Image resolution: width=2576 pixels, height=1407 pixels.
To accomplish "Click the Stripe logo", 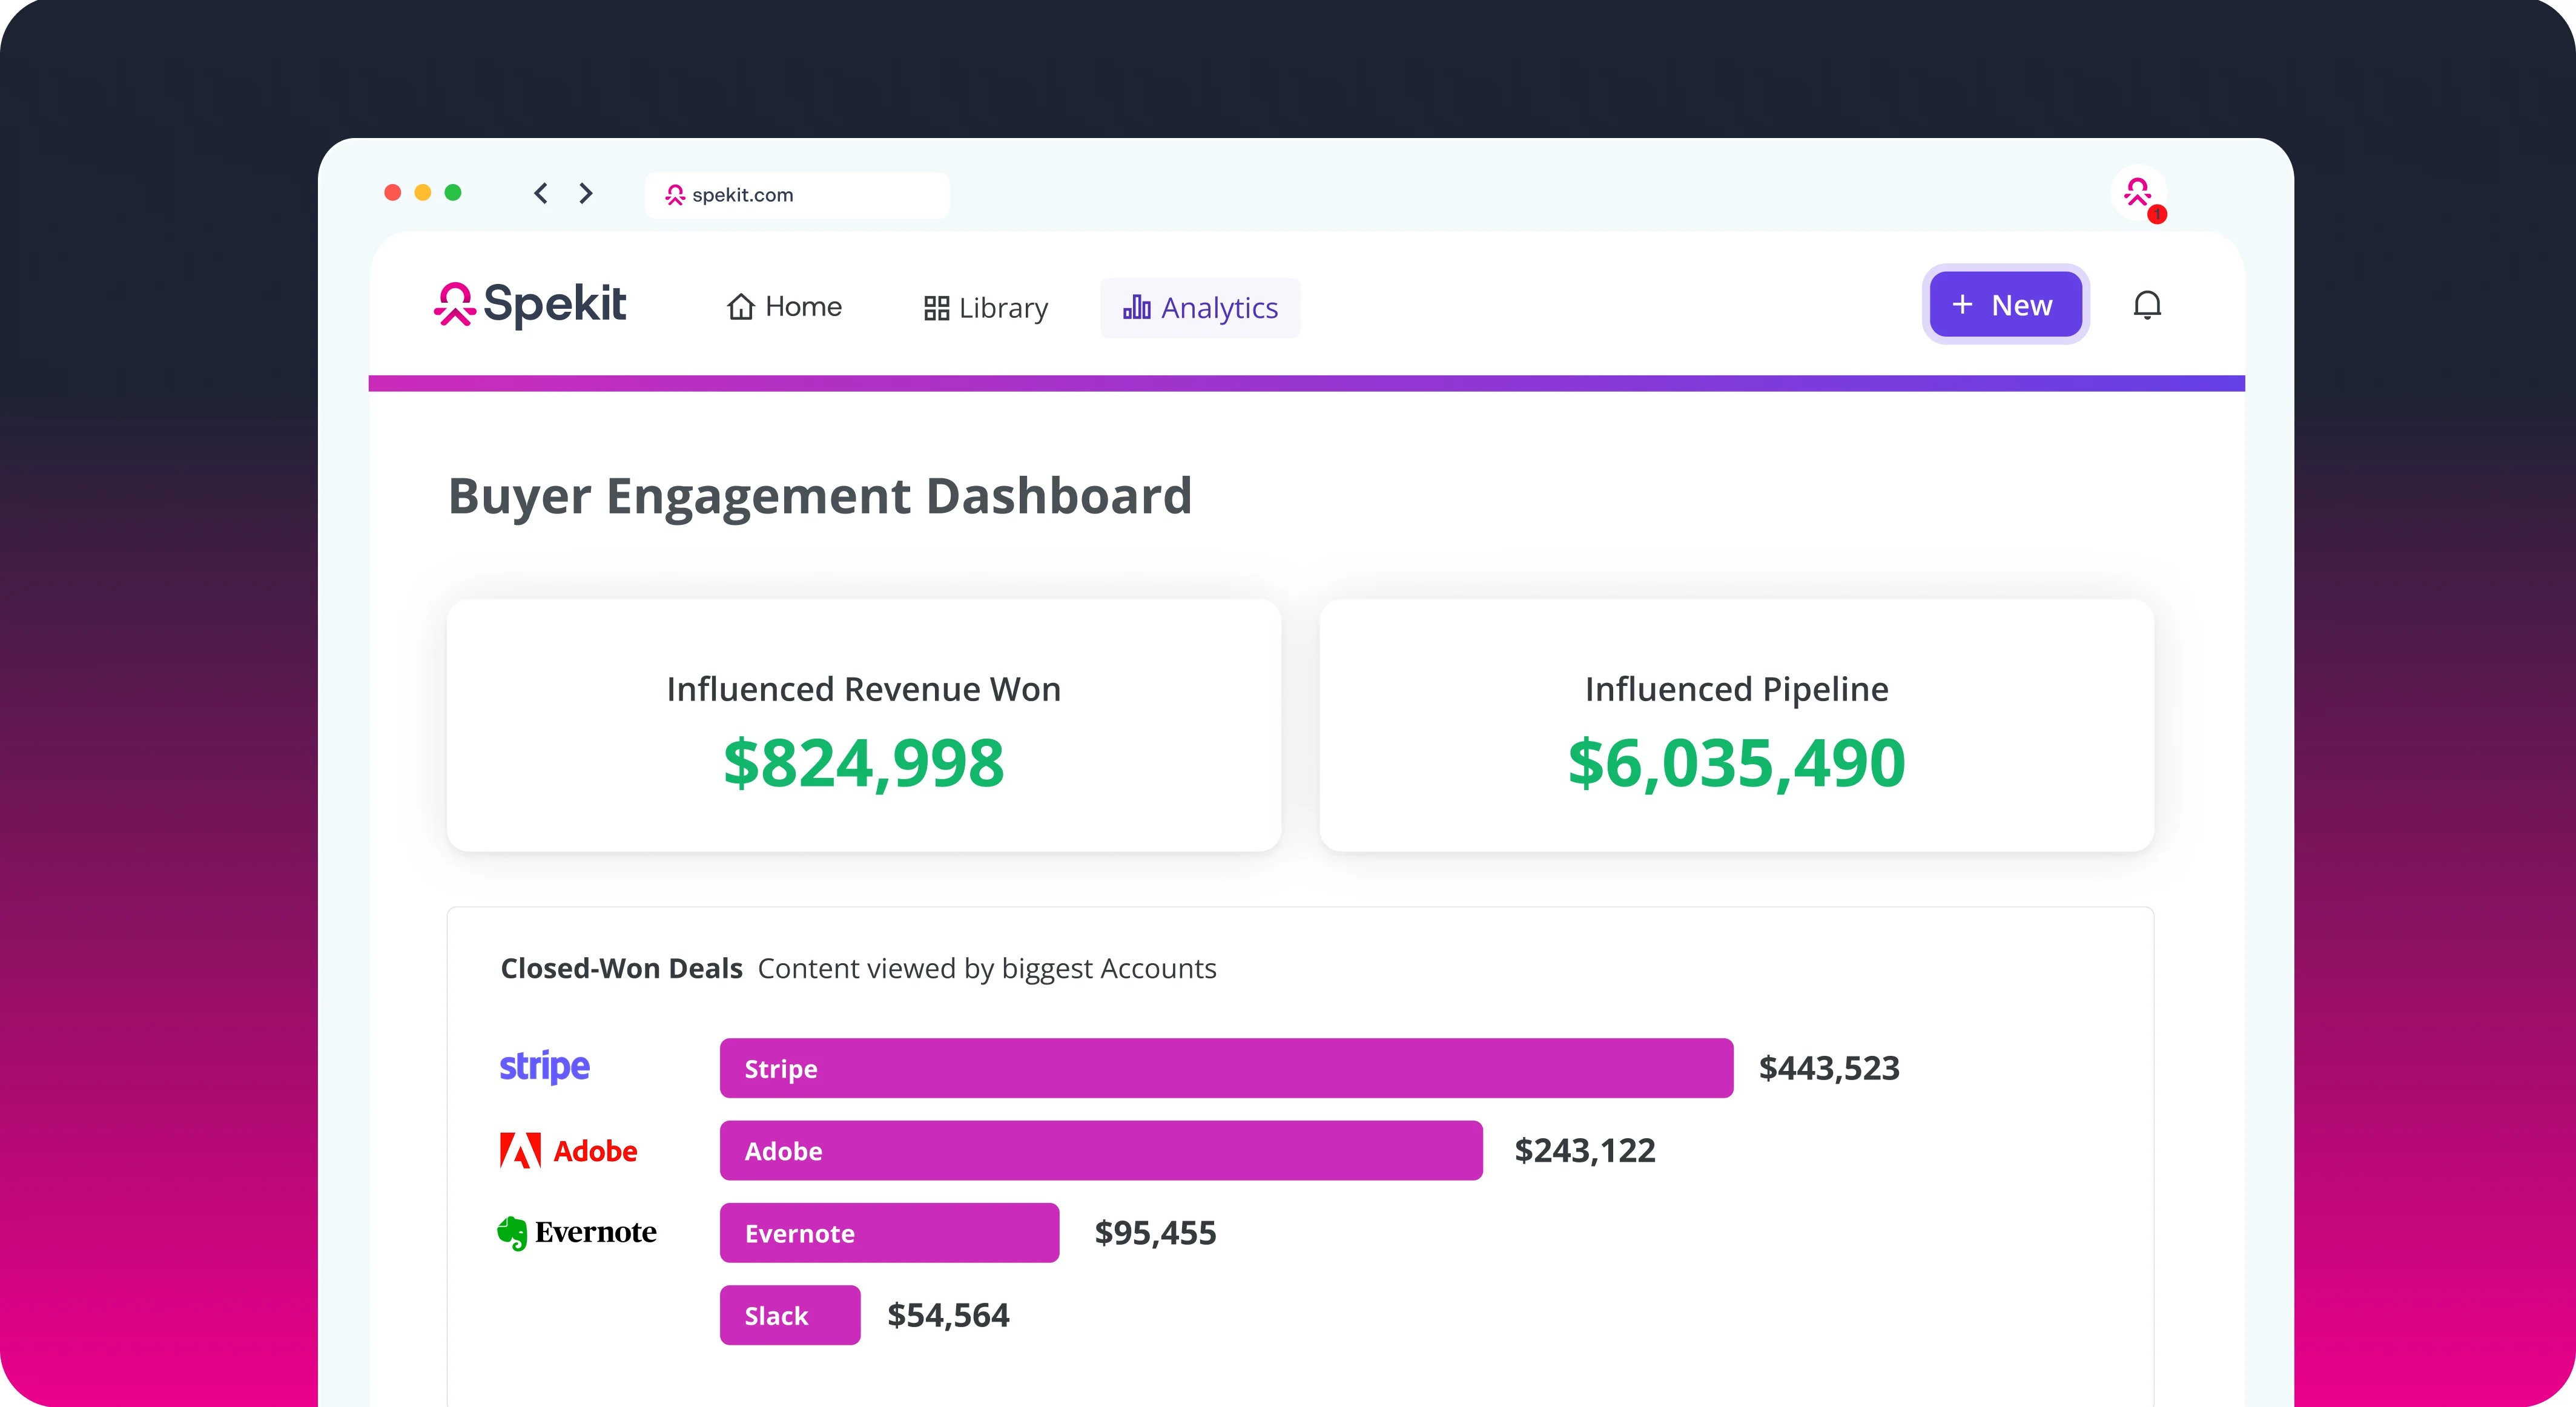I will [545, 1067].
